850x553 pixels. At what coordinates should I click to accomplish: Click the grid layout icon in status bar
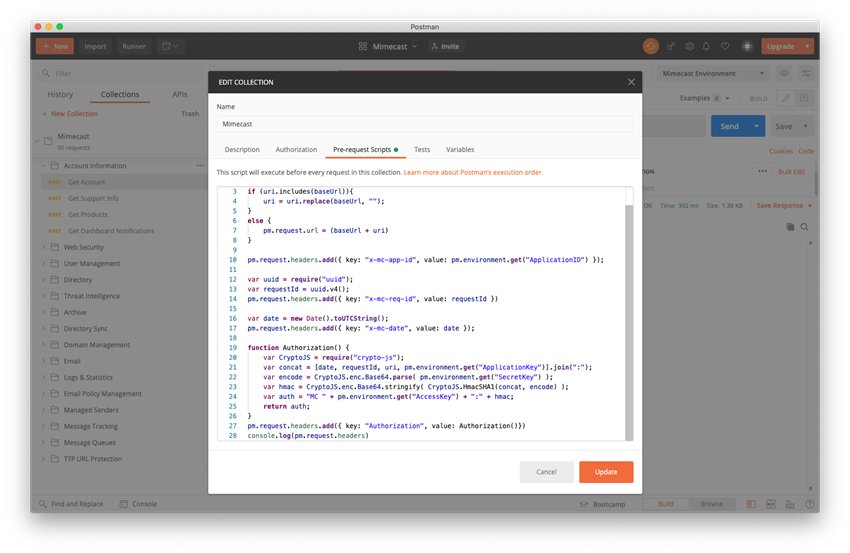pyautogui.click(x=770, y=504)
